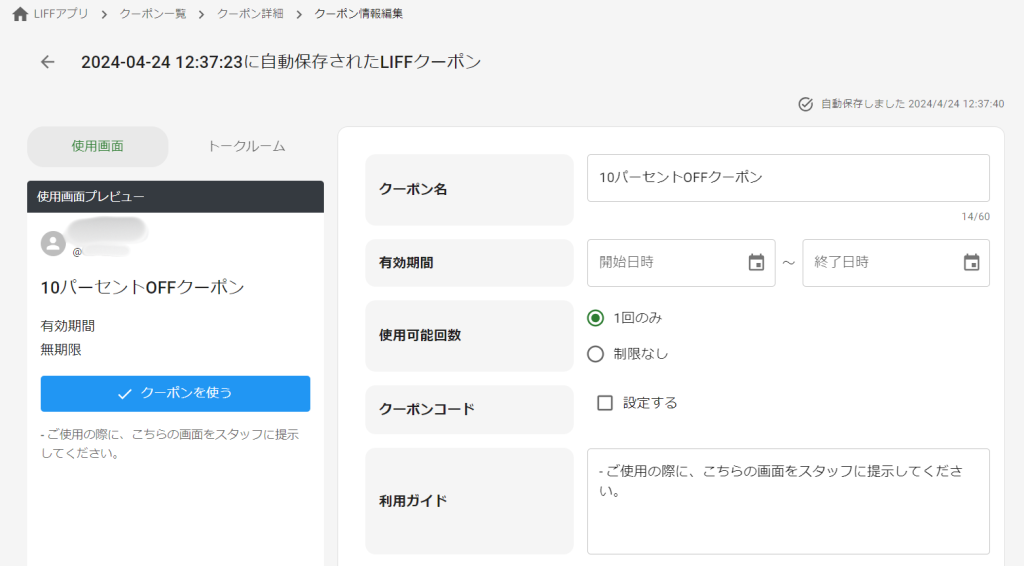The image size is (1024, 566).
Task: Go back with the left arrow icon
Action: (x=48, y=62)
